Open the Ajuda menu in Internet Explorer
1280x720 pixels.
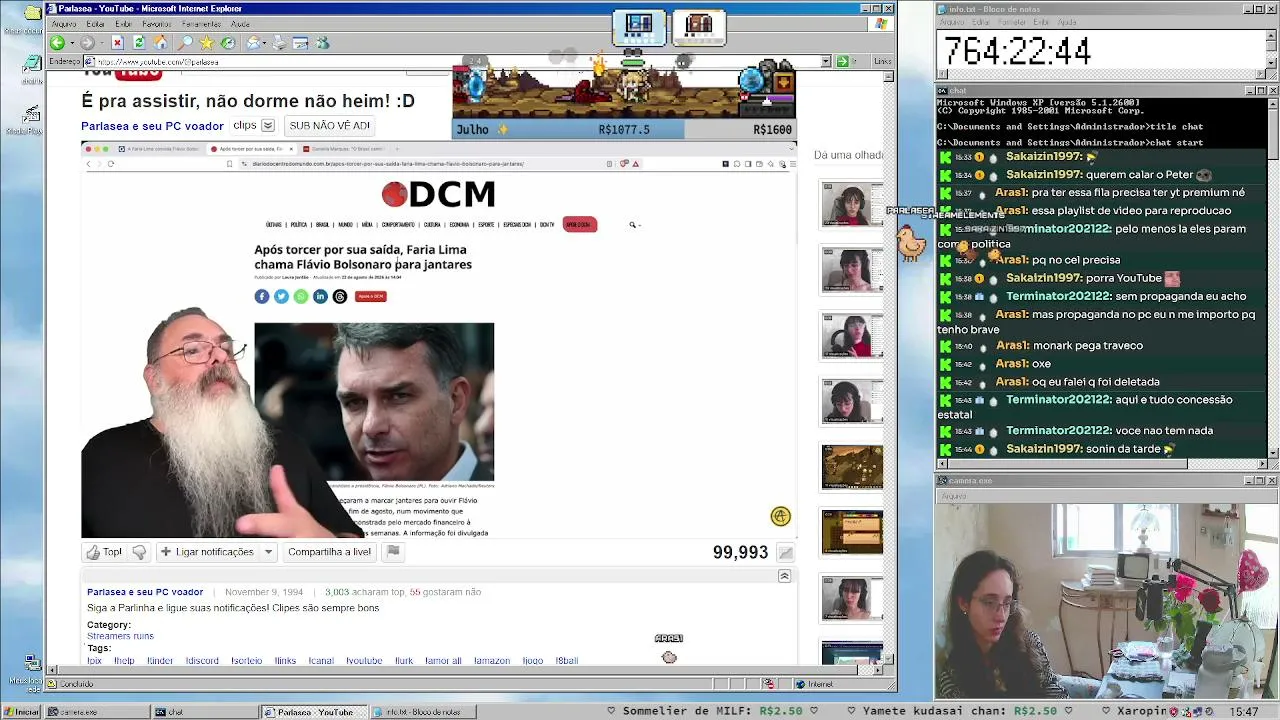coord(240,24)
